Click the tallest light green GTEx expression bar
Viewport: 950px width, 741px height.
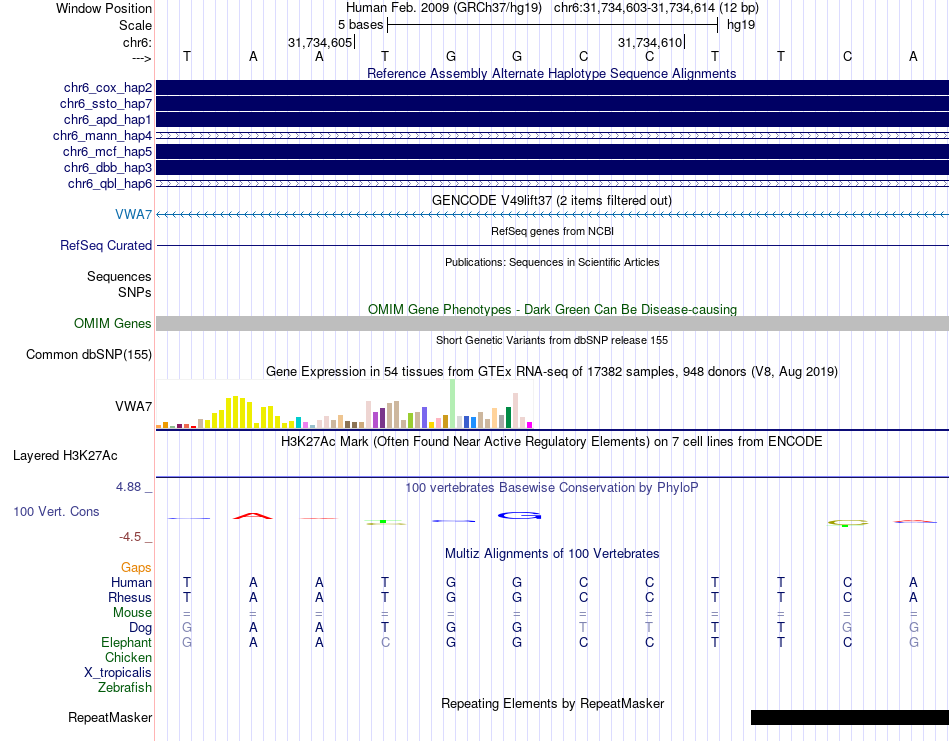(x=452, y=404)
